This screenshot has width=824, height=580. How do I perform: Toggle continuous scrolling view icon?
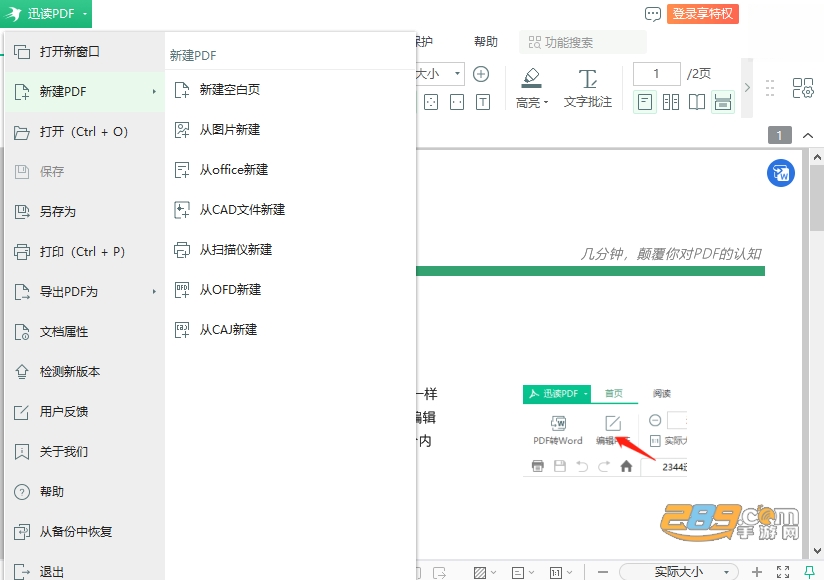point(723,102)
